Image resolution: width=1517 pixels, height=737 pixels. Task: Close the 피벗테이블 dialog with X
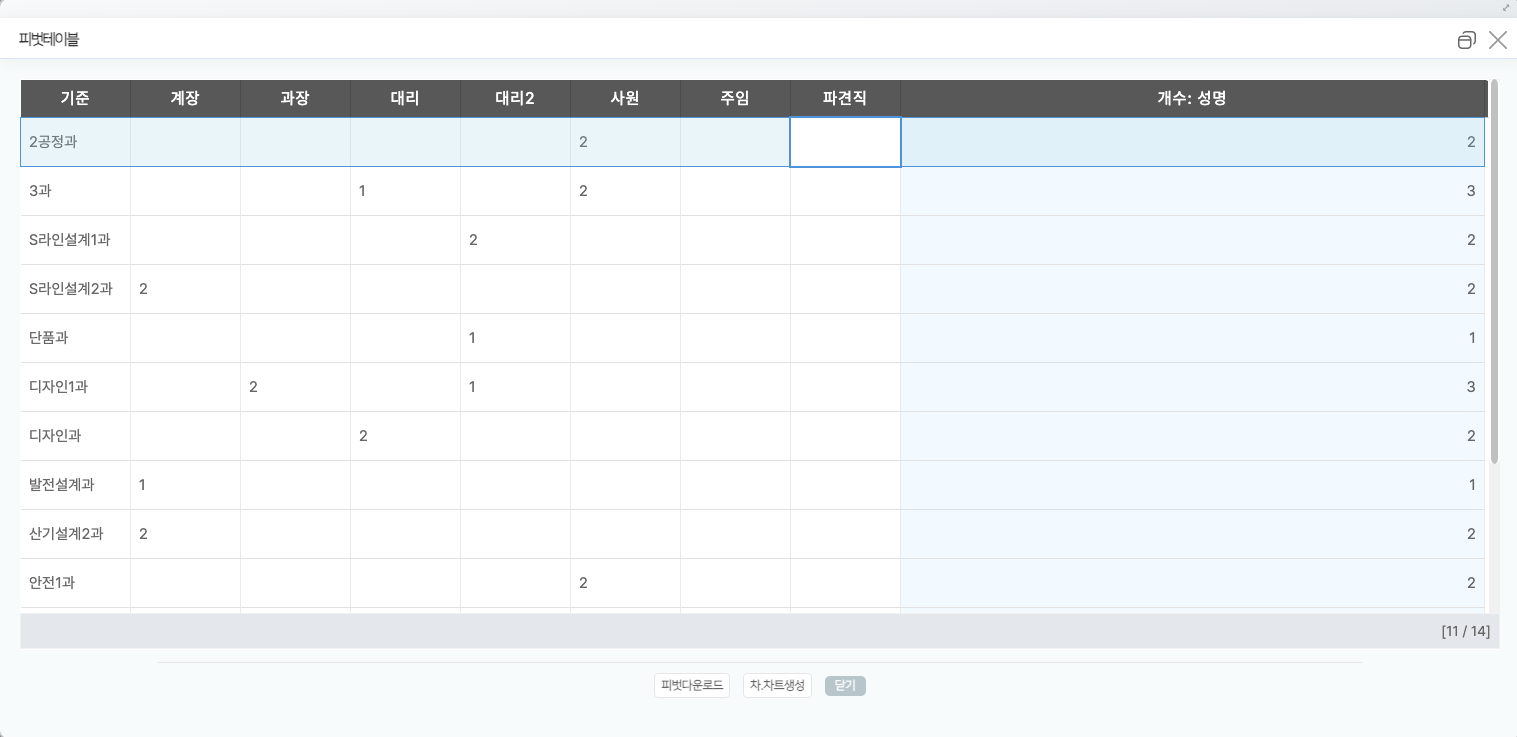pyautogui.click(x=1497, y=40)
